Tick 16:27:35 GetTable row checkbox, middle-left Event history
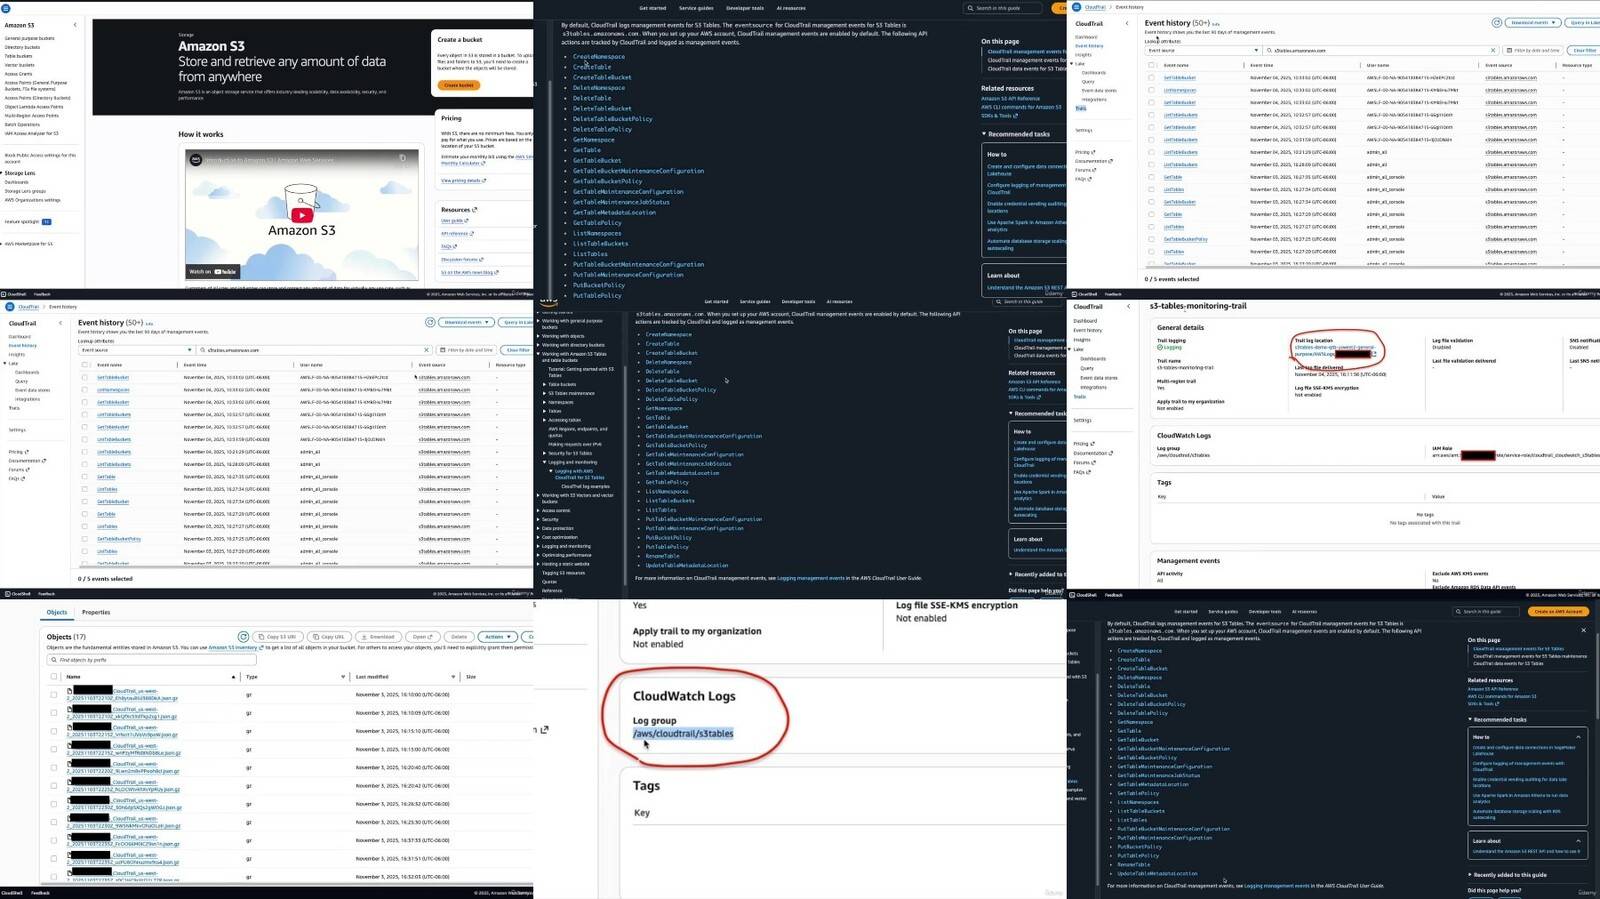Image resolution: width=1600 pixels, height=899 pixels. tap(85, 477)
